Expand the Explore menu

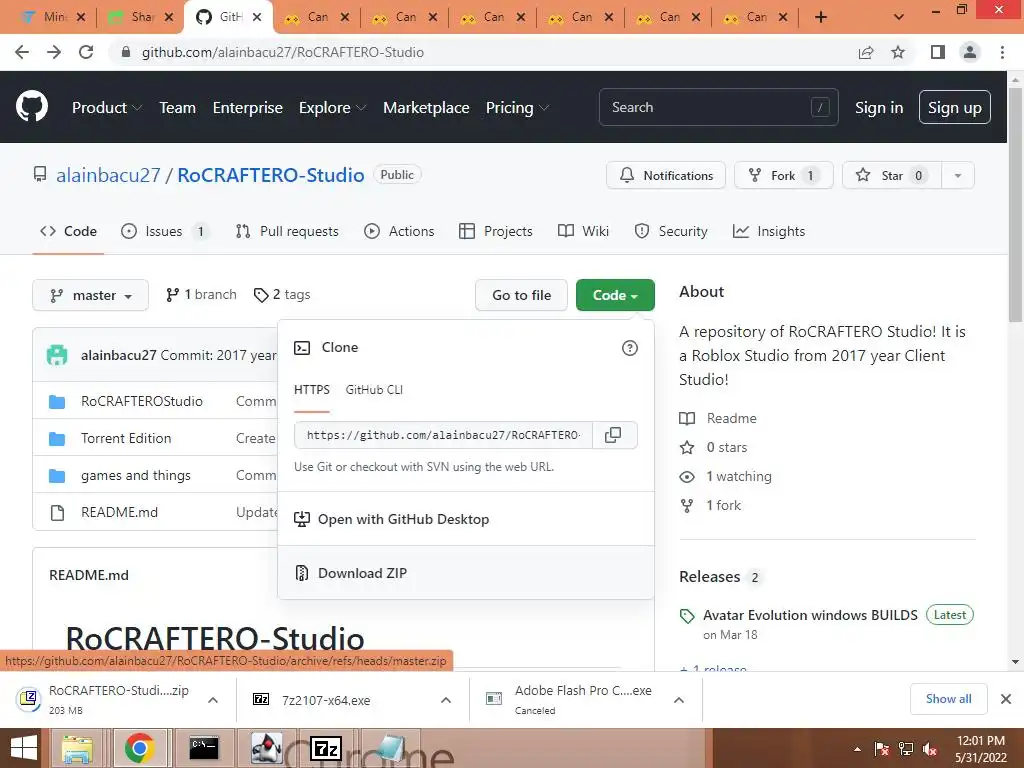pyautogui.click(x=332, y=108)
